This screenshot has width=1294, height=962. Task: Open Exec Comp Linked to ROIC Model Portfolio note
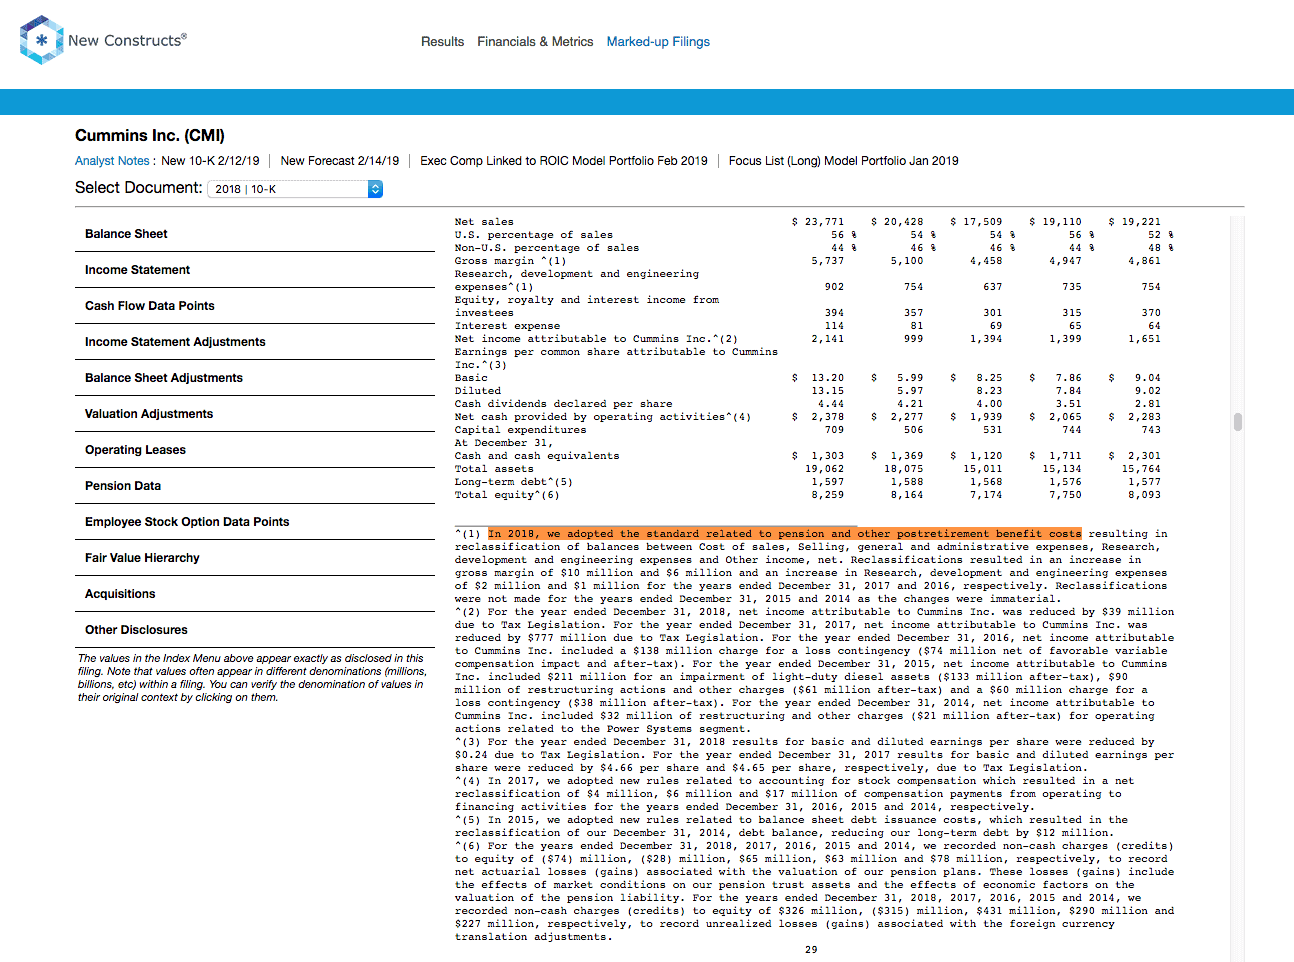point(564,161)
